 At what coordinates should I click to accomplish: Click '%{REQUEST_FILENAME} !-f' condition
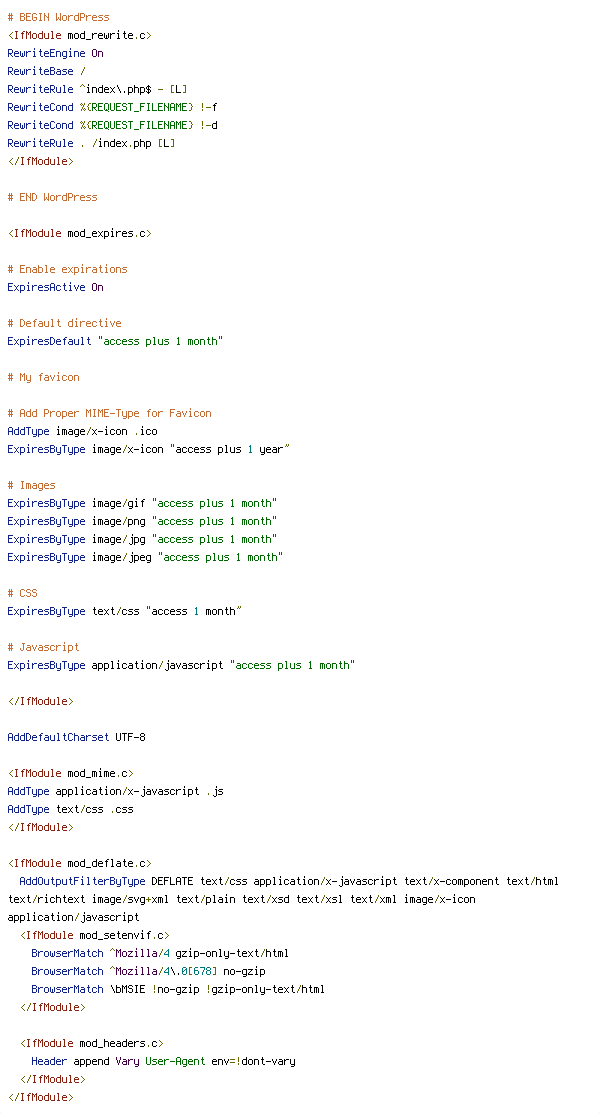[148, 107]
